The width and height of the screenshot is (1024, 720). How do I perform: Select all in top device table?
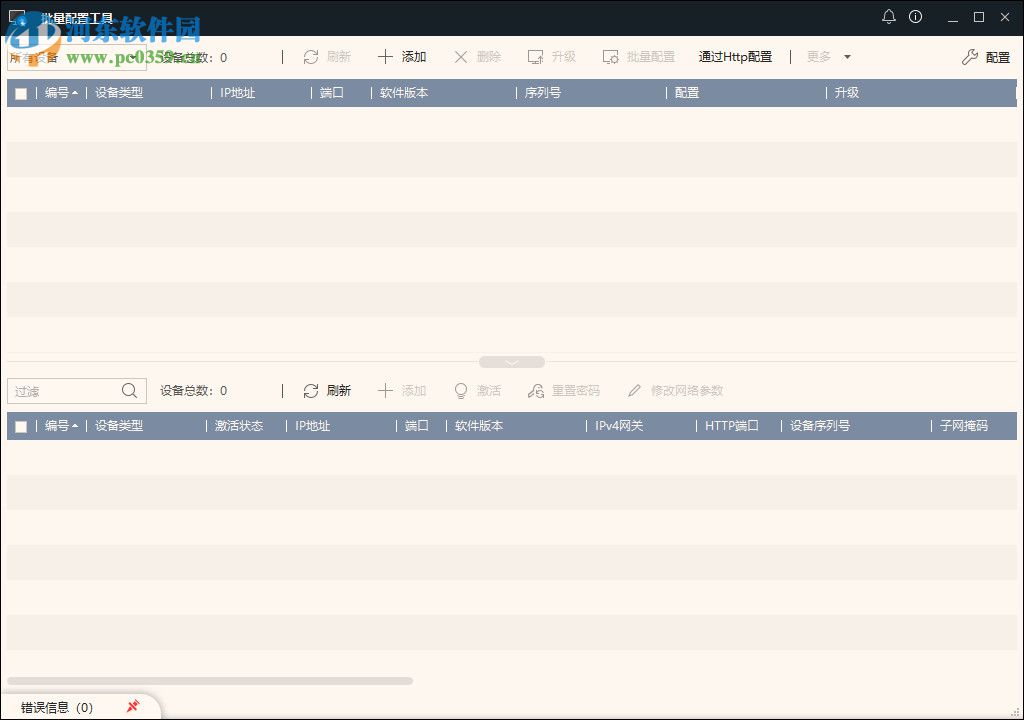21,93
